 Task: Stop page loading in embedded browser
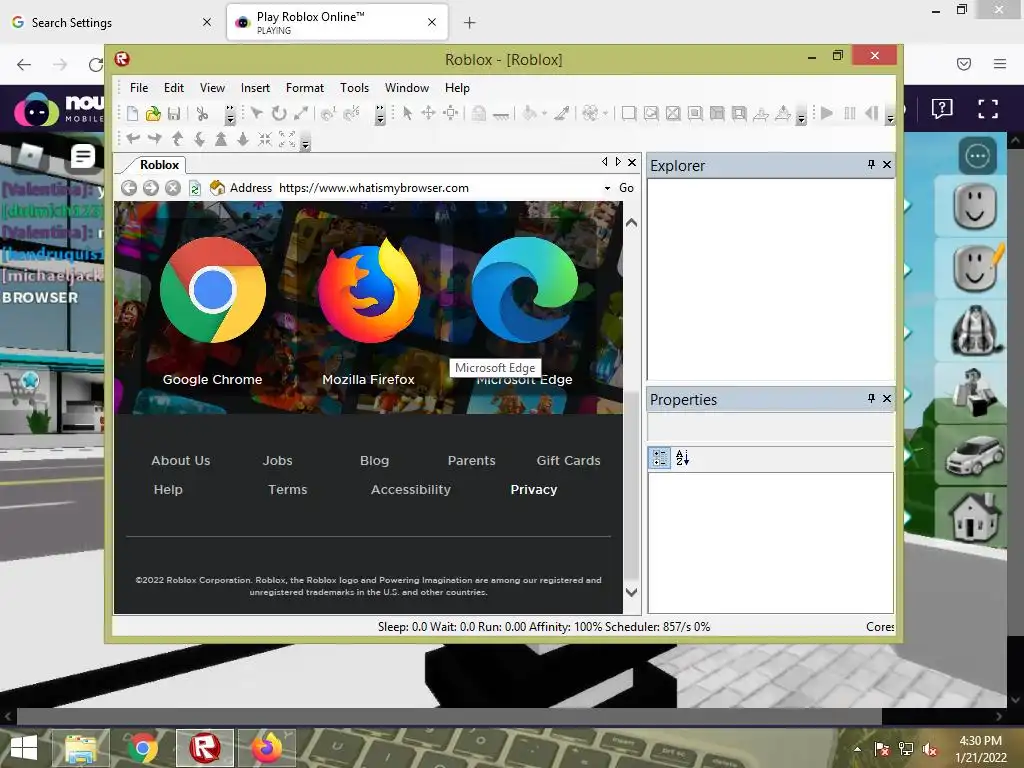[172, 188]
